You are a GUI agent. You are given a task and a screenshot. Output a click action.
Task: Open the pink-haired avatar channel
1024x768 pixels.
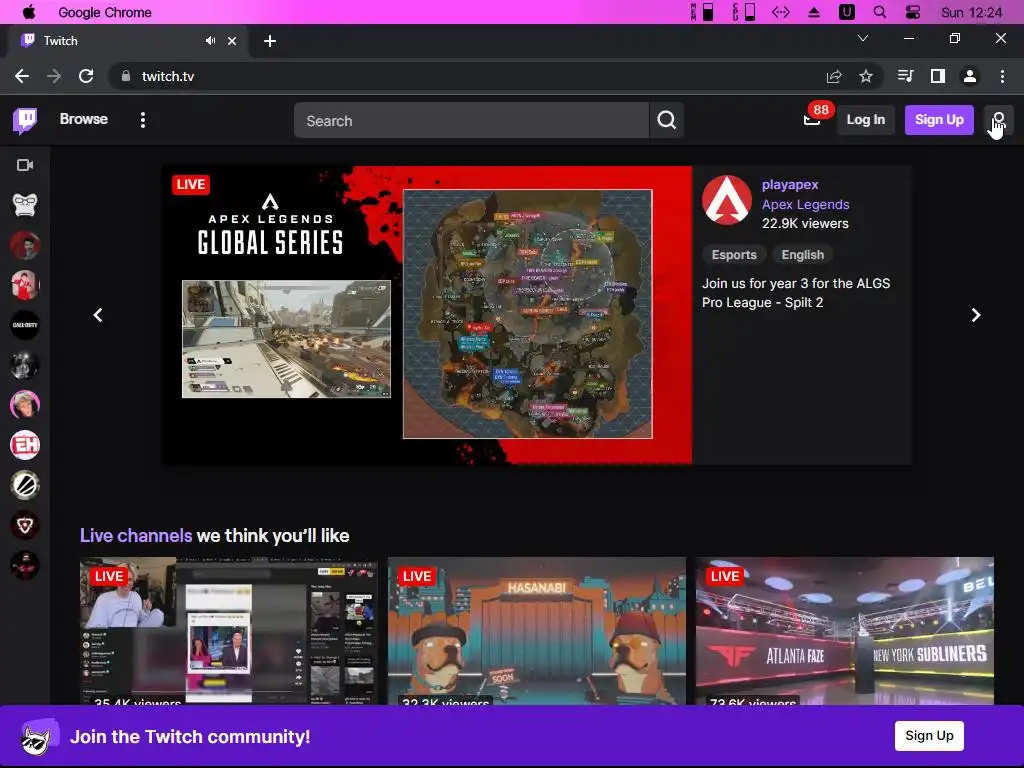25,405
